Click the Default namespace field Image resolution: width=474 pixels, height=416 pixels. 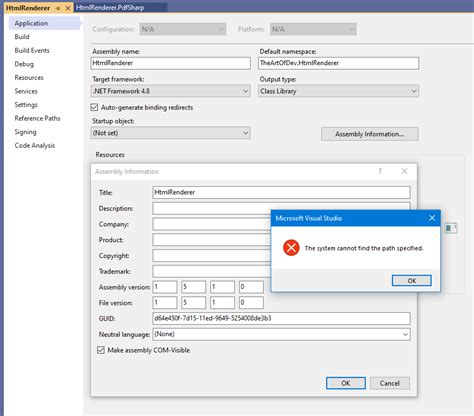(x=338, y=63)
